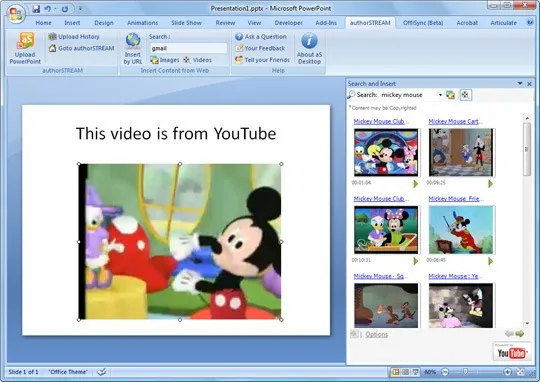Go to the Review tab

[x=225, y=23]
